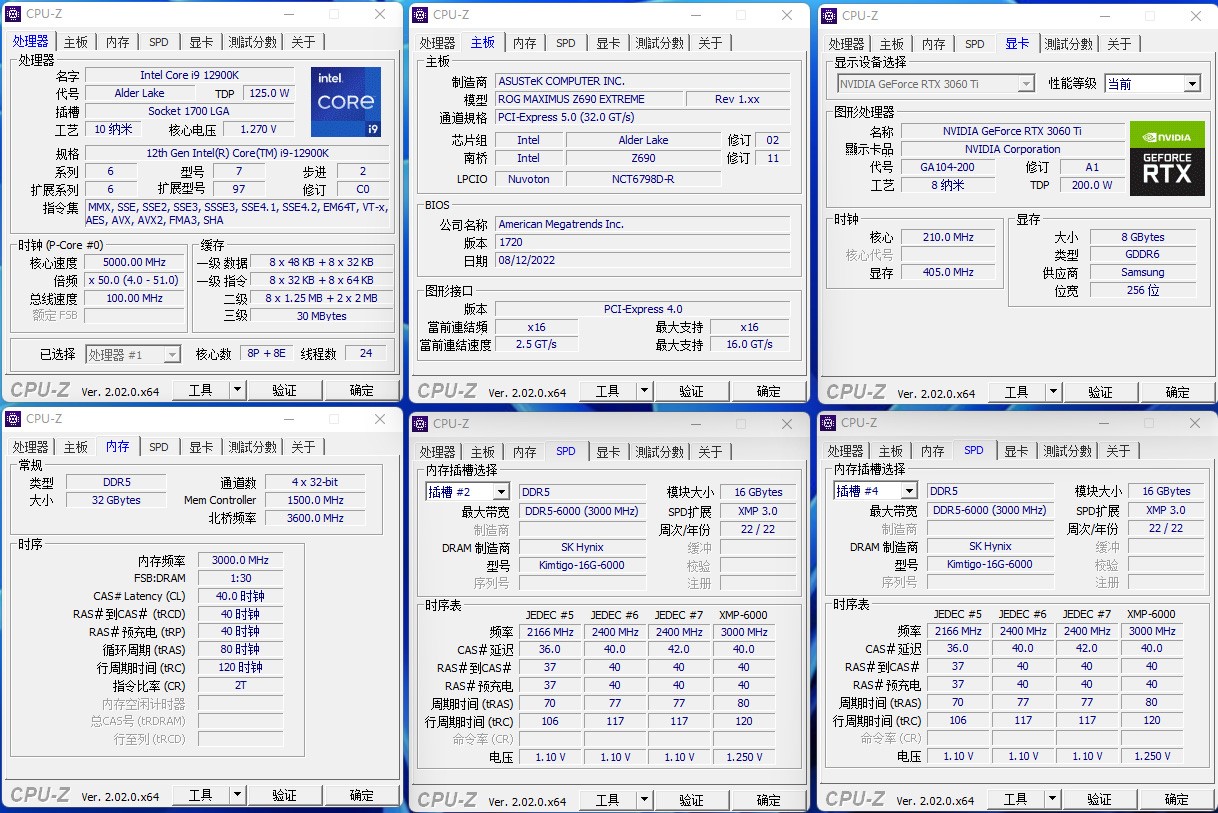Open the 测试分数 tab in the processor window
Screen dimensions: 1218x813
coord(252,42)
